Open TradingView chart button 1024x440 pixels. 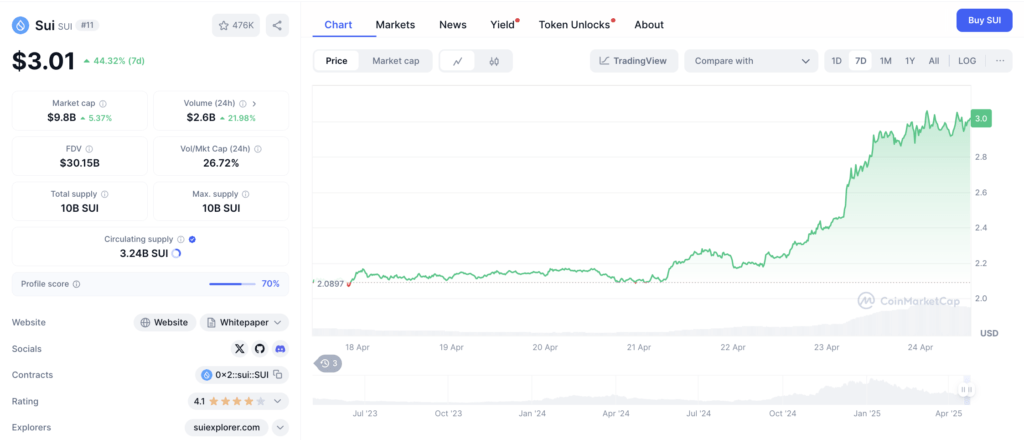[633, 61]
